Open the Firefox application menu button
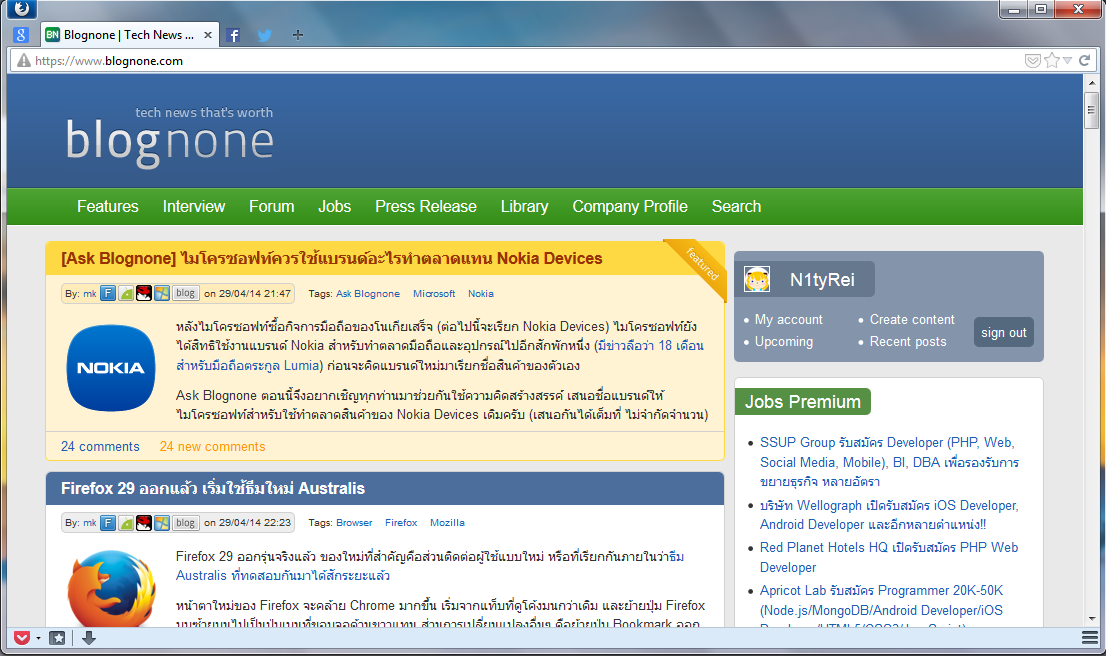1106x656 pixels. tap(22, 8)
